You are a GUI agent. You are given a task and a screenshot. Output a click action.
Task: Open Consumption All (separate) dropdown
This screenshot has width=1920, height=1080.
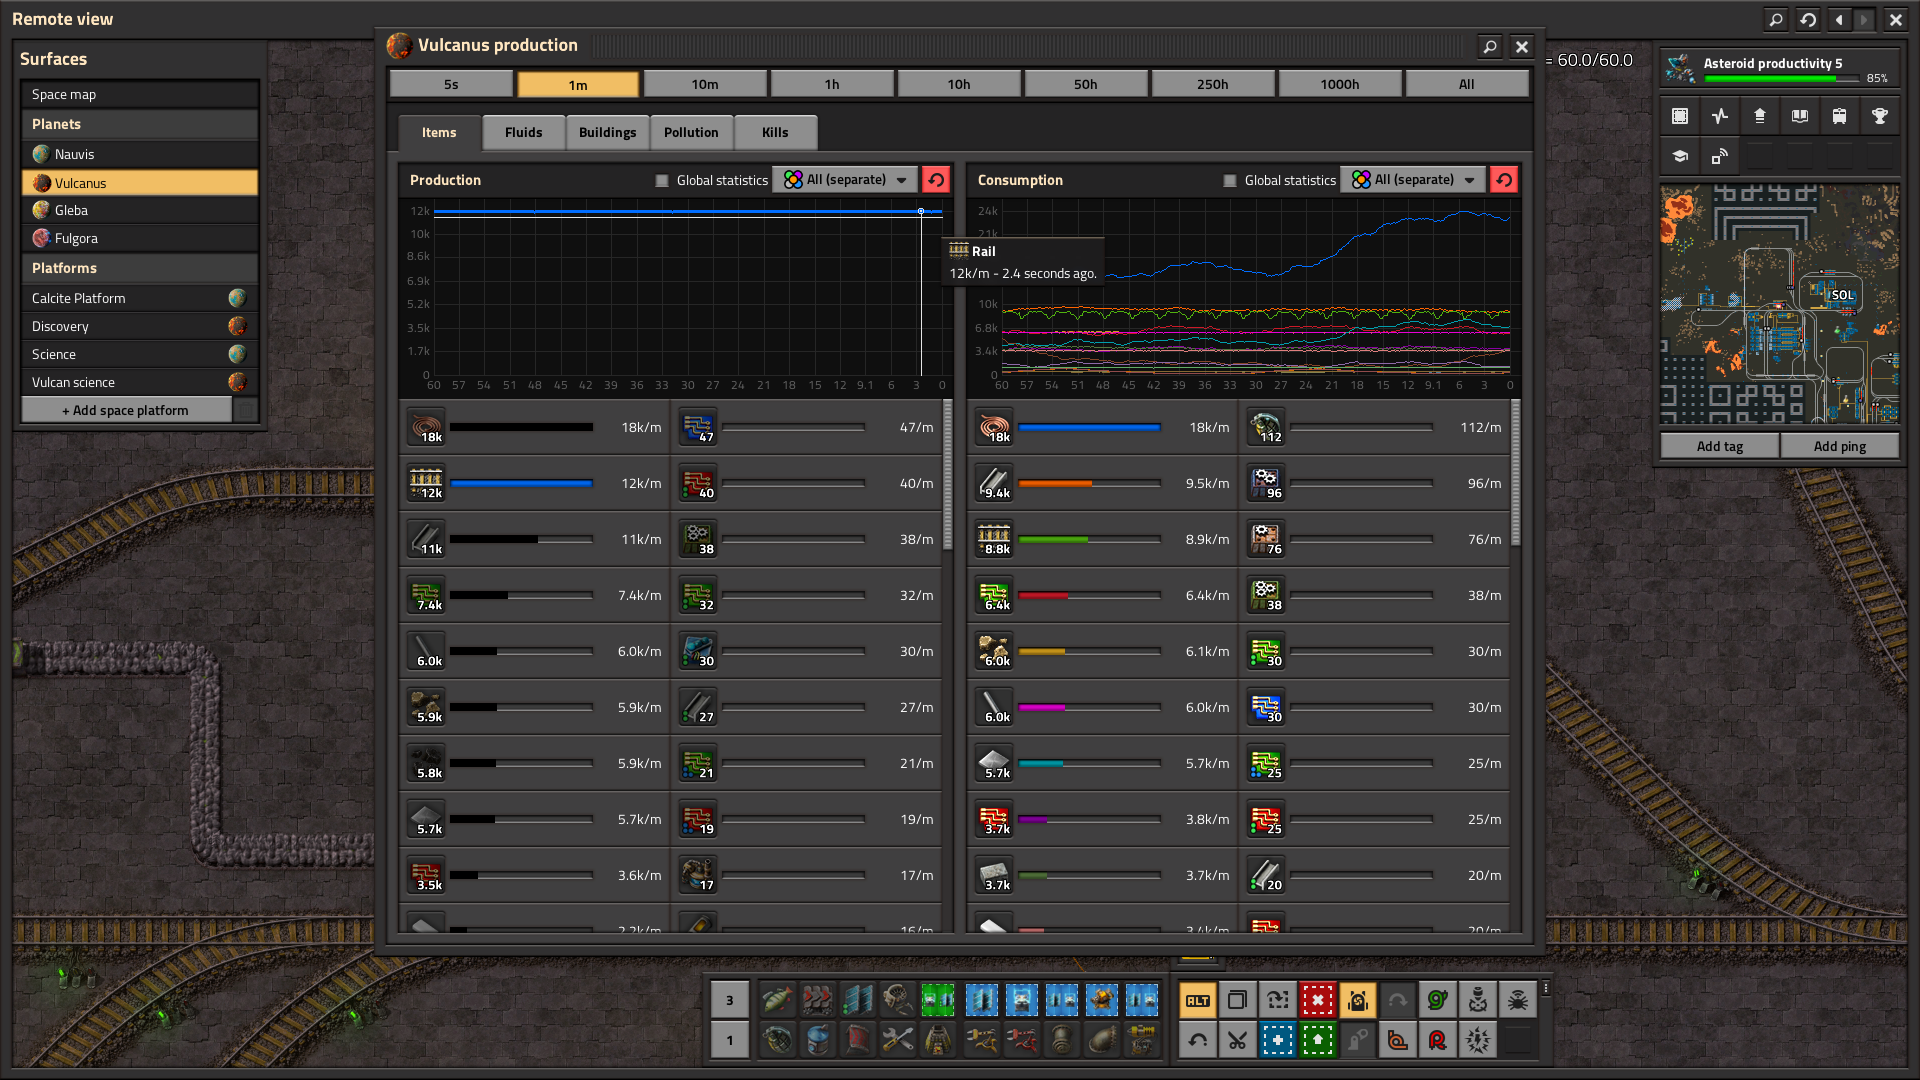(1414, 180)
